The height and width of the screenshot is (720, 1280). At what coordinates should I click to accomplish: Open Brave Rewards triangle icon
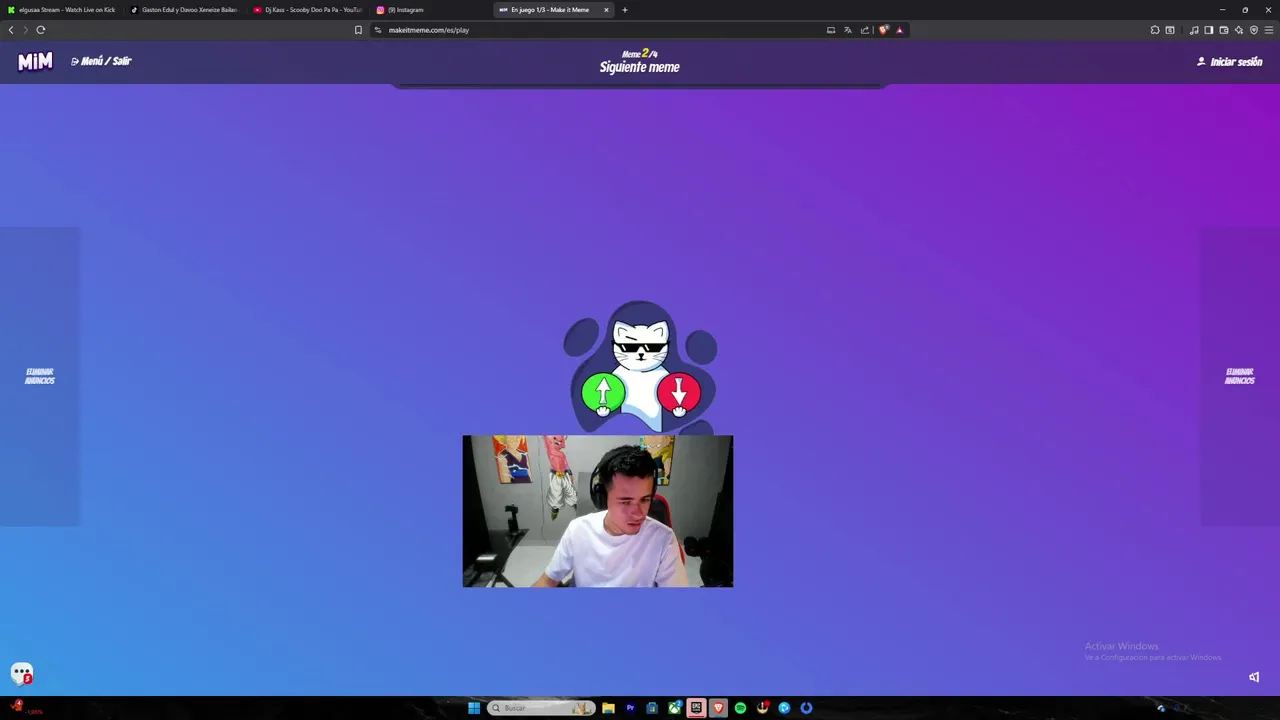click(x=899, y=30)
